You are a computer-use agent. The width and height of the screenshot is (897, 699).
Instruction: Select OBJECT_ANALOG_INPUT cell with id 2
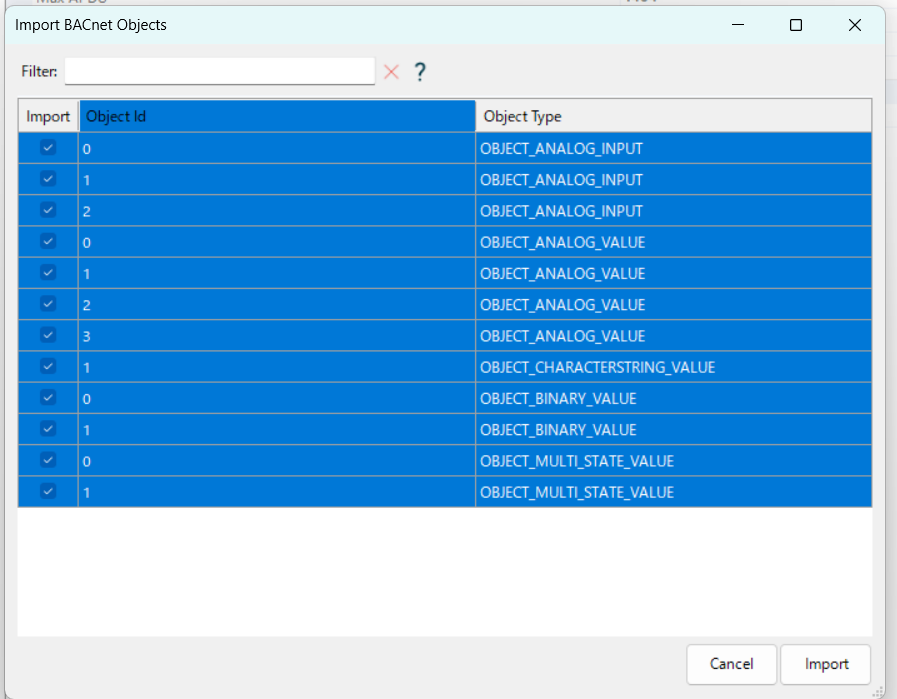(673, 211)
